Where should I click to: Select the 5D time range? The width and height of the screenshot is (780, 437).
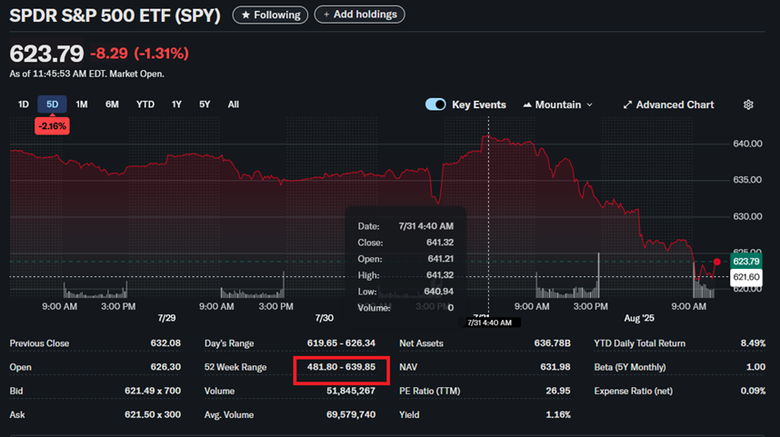52,105
